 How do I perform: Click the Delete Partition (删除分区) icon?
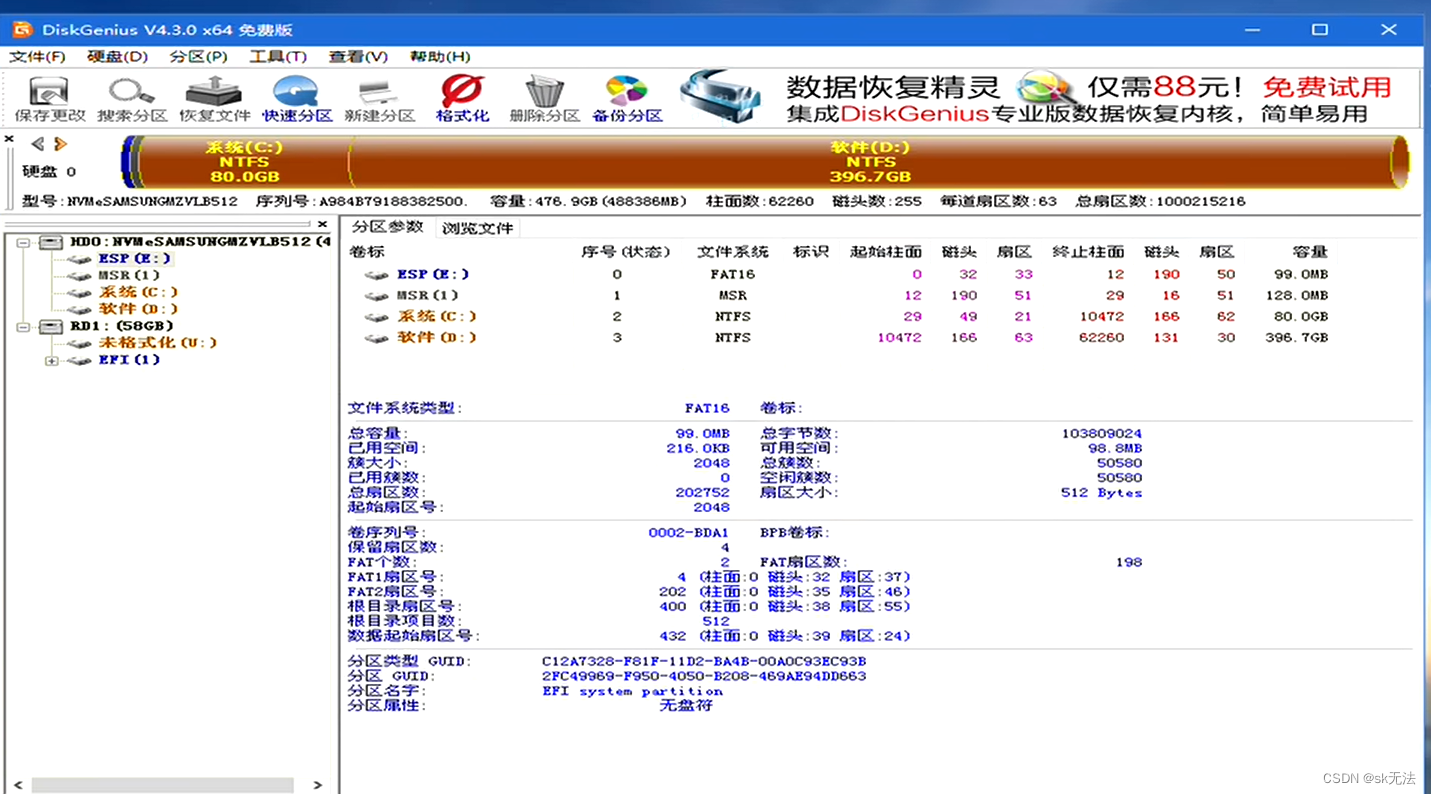[545, 99]
